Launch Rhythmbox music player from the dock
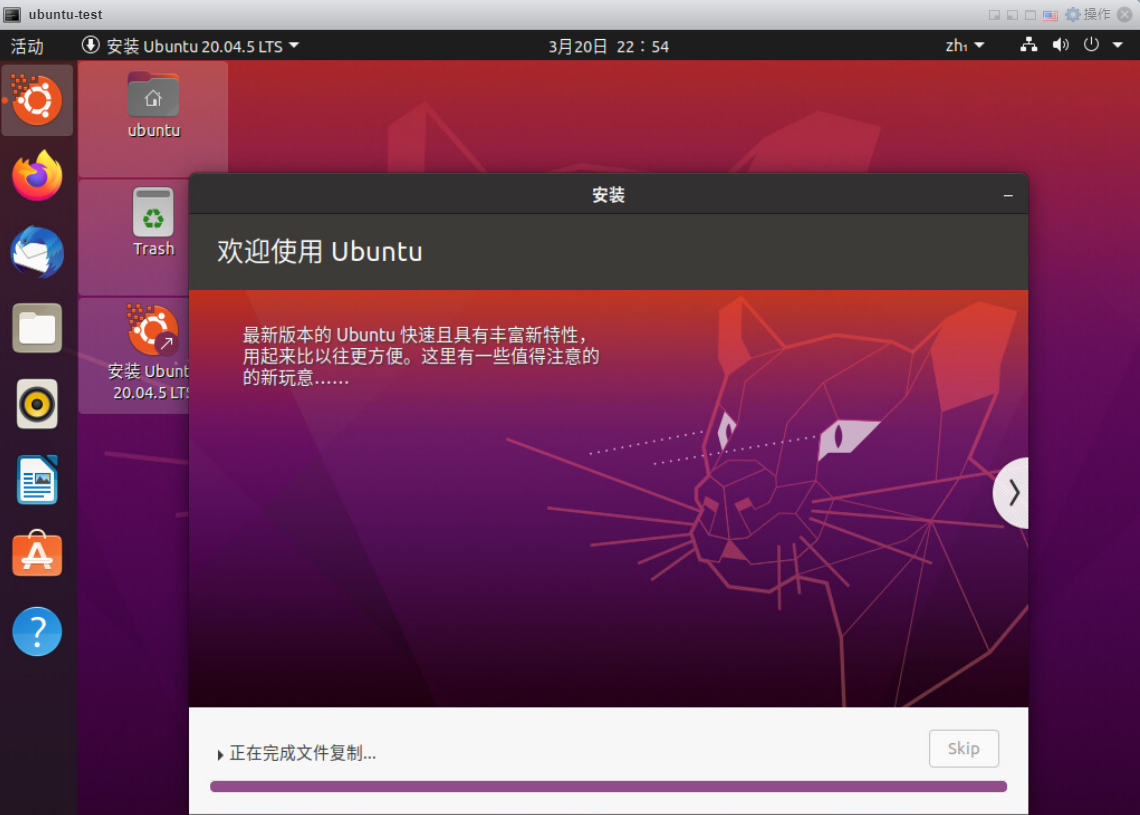 37,404
